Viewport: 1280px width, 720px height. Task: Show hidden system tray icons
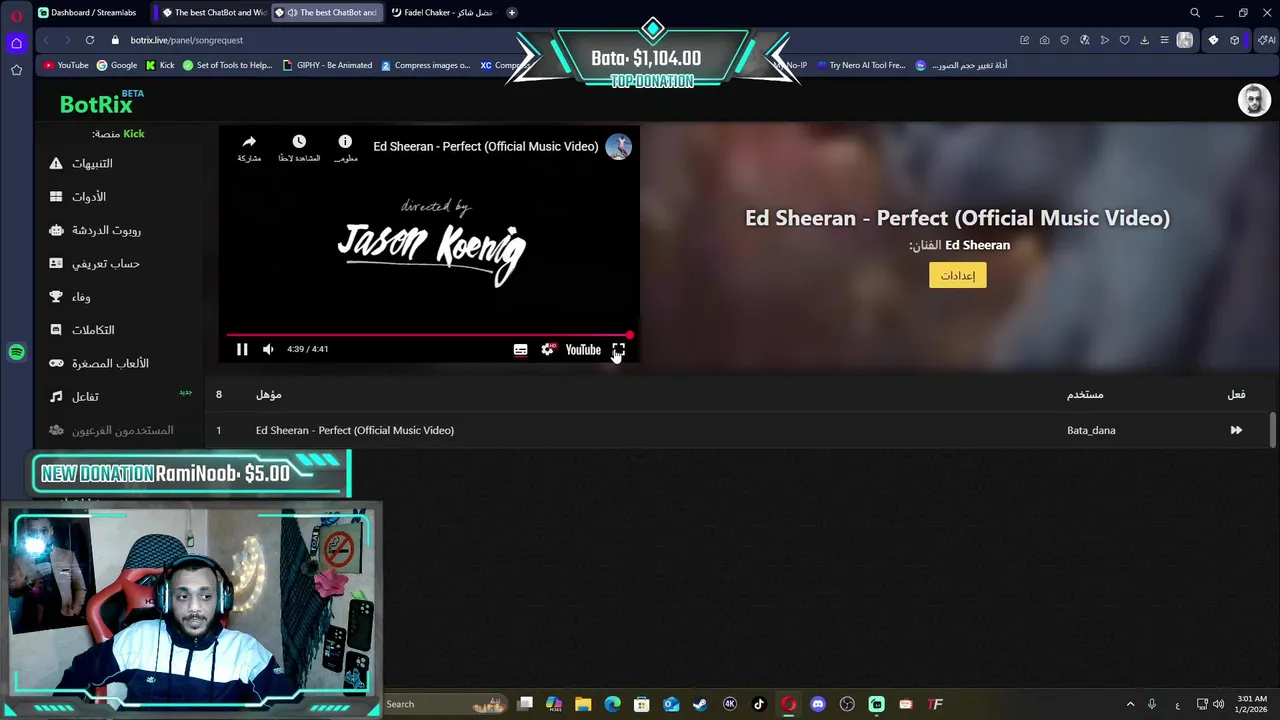pyautogui.click(x=1130, y=704)
